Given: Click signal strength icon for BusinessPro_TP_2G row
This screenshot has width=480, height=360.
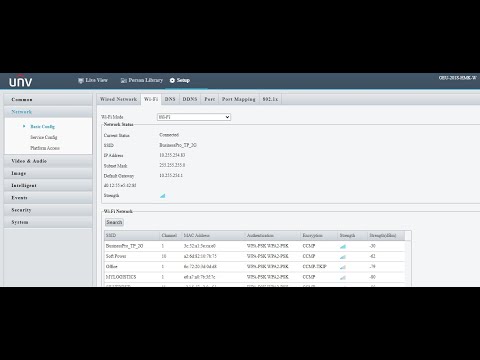Looking at the screenshot, I should coord(343,246).
